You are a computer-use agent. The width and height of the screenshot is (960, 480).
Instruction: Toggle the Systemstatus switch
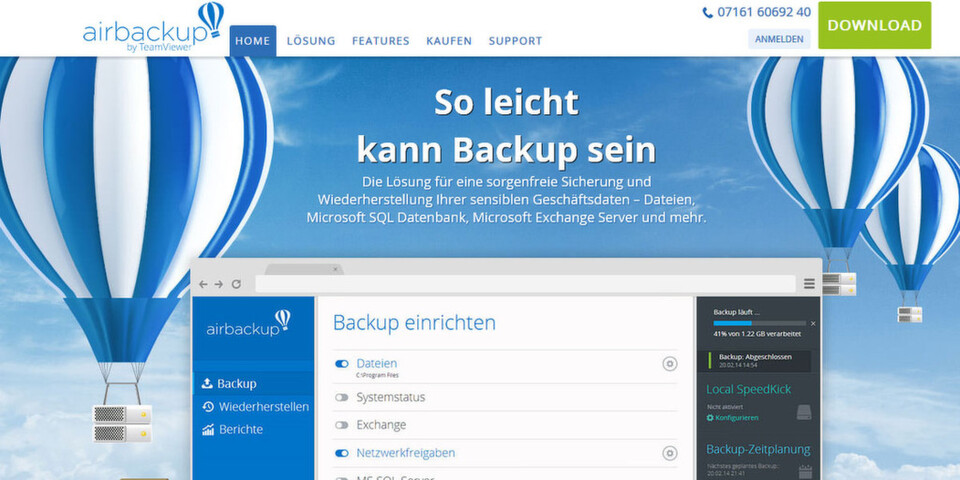[x=342, y=398]
